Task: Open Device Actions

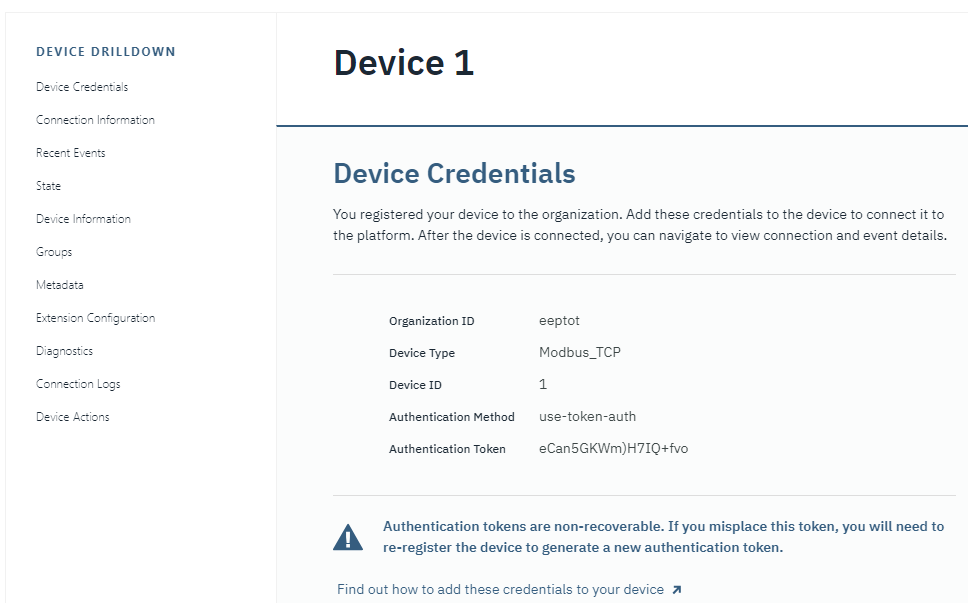Action: (x=70, y=416)
